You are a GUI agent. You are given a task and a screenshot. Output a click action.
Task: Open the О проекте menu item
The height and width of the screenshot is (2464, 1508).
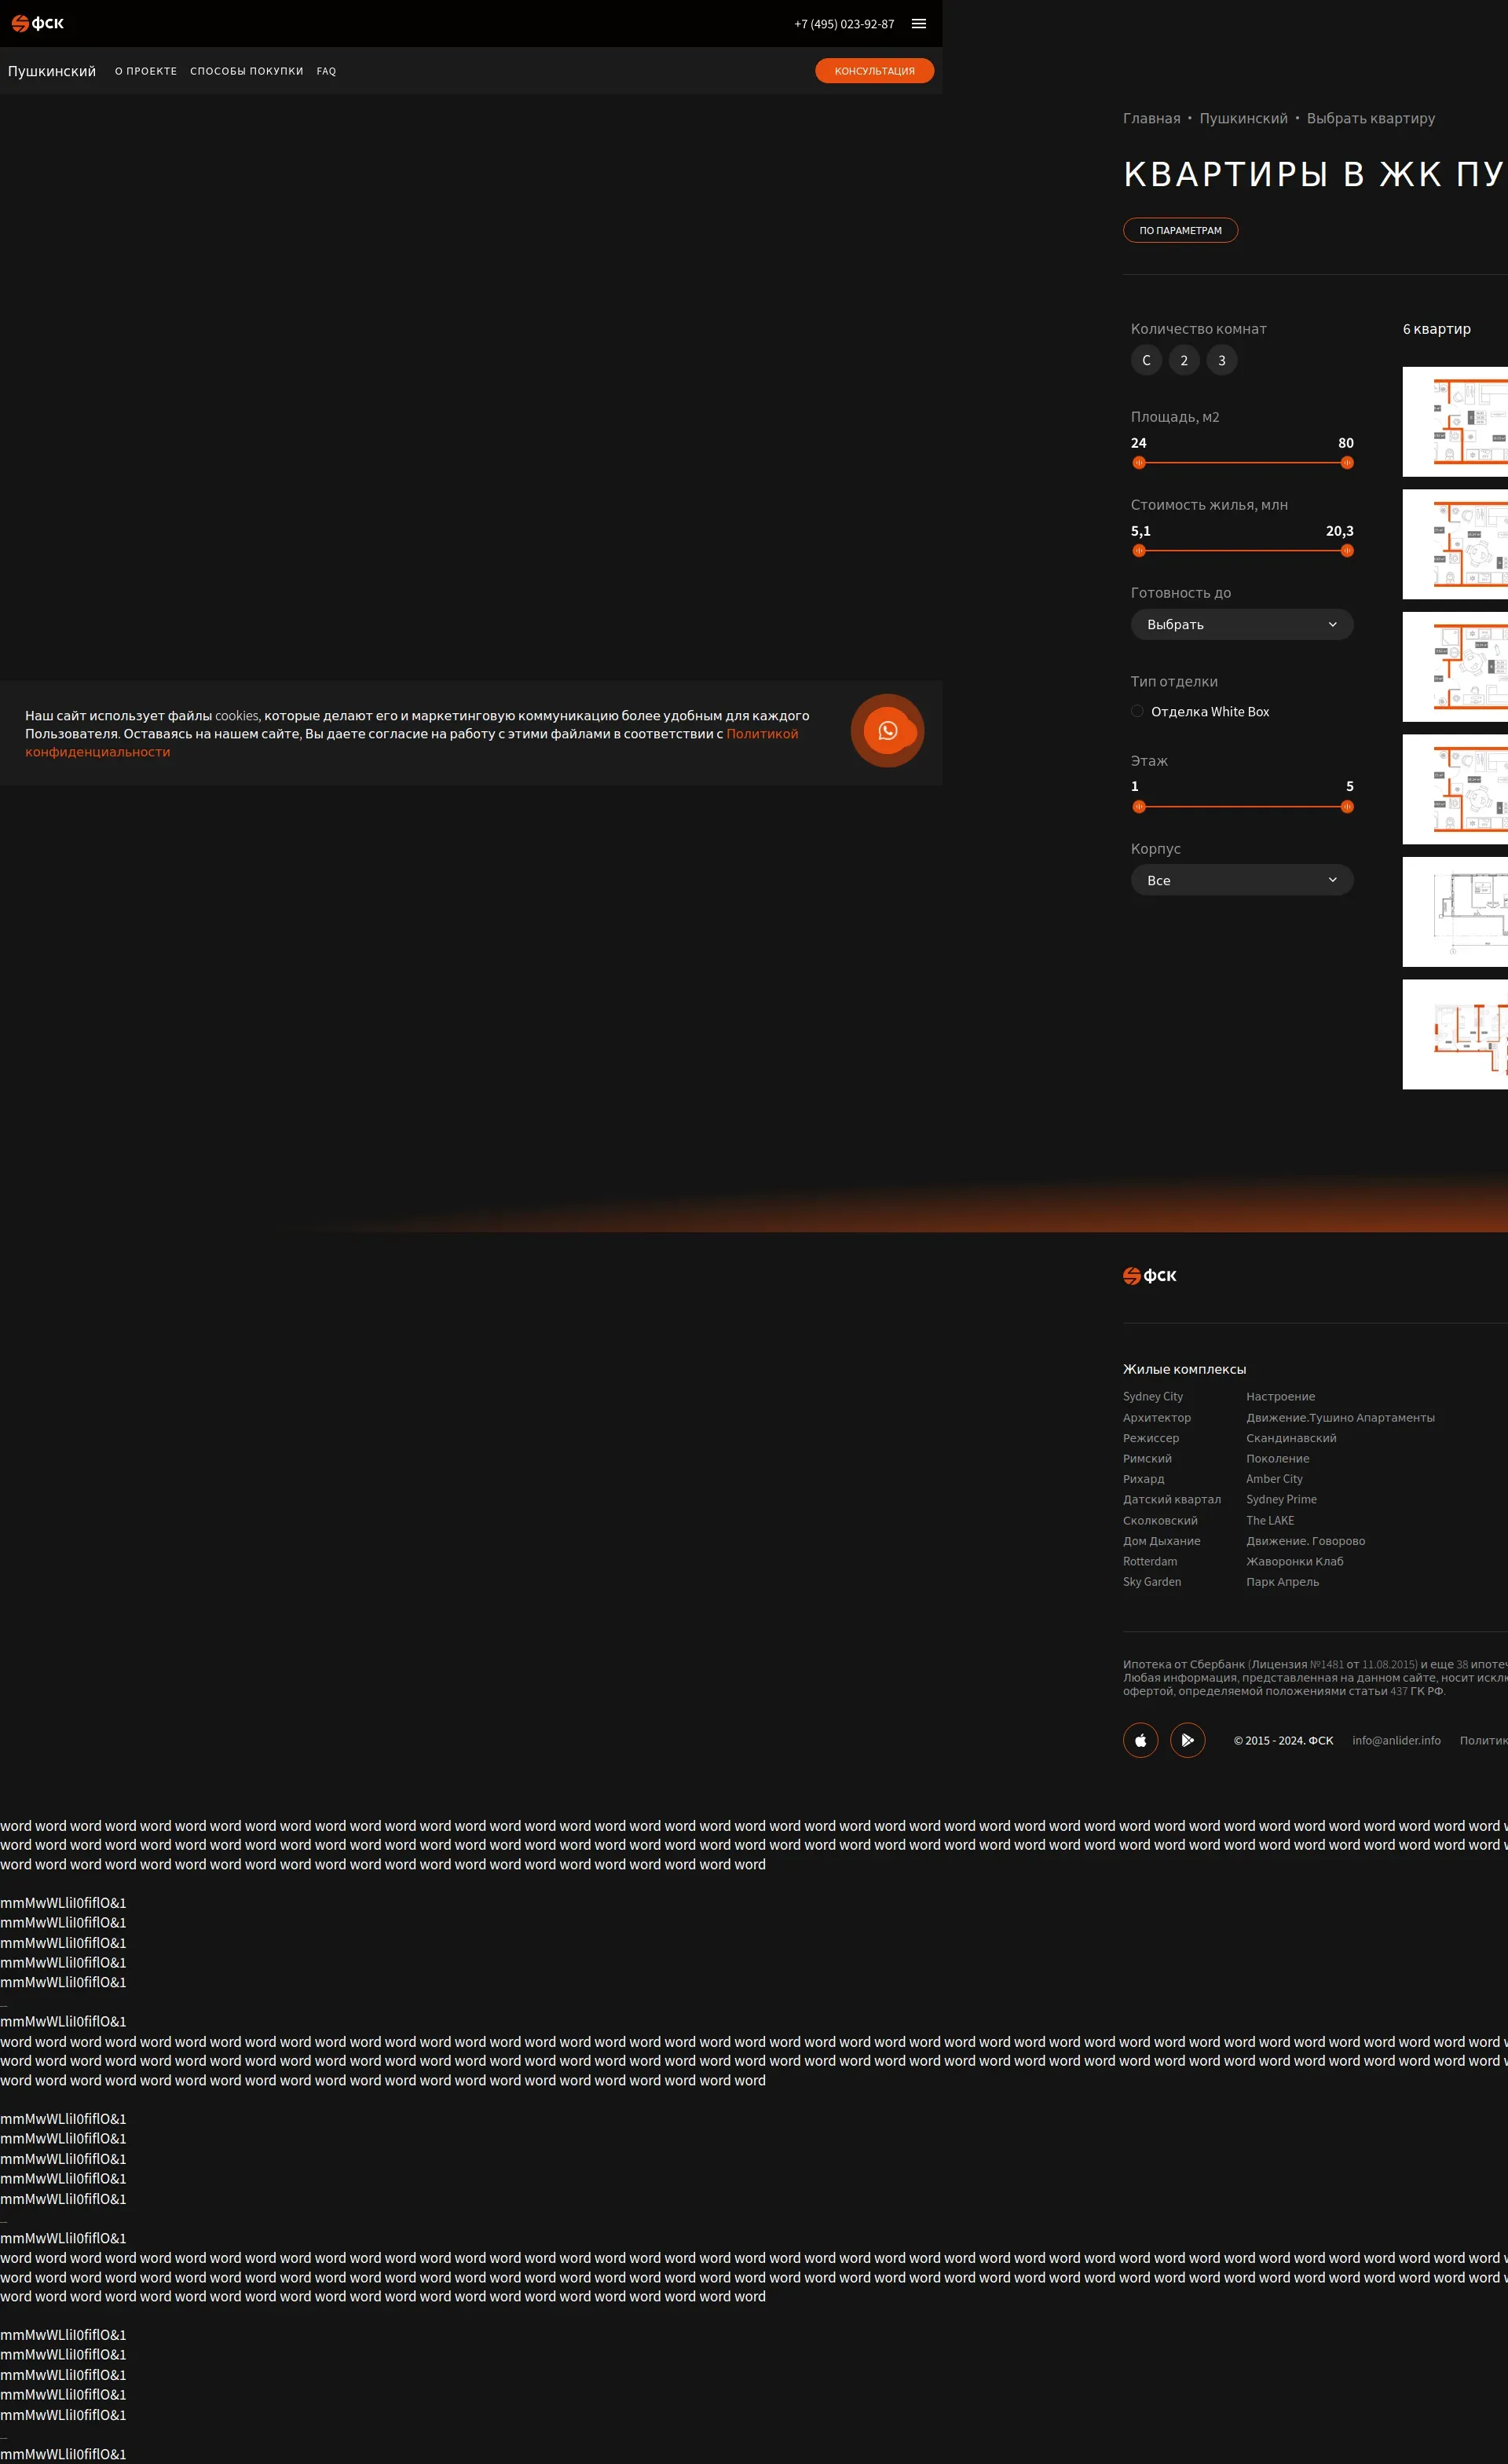[x=146, y=71]
